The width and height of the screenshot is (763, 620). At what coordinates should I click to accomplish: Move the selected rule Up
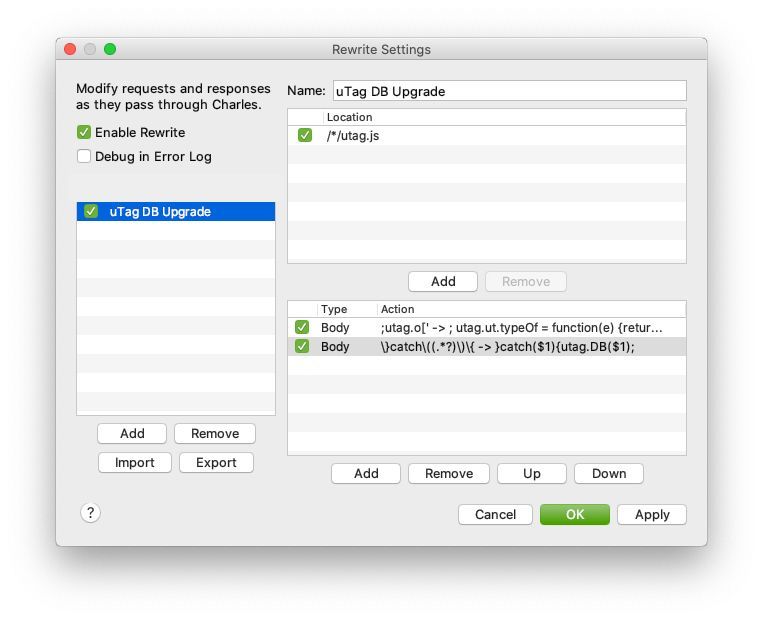531,473
